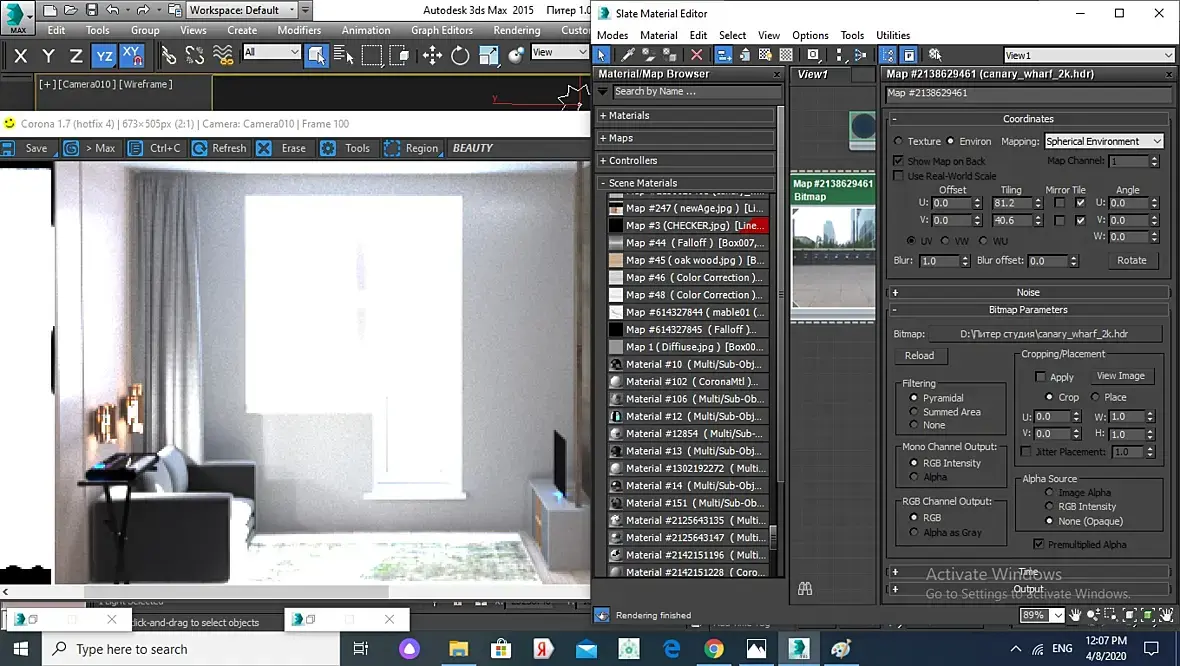This screenshot has width=1180, height=666.
Task: Activate Select and Rotate tool
Action: (460, 55)
